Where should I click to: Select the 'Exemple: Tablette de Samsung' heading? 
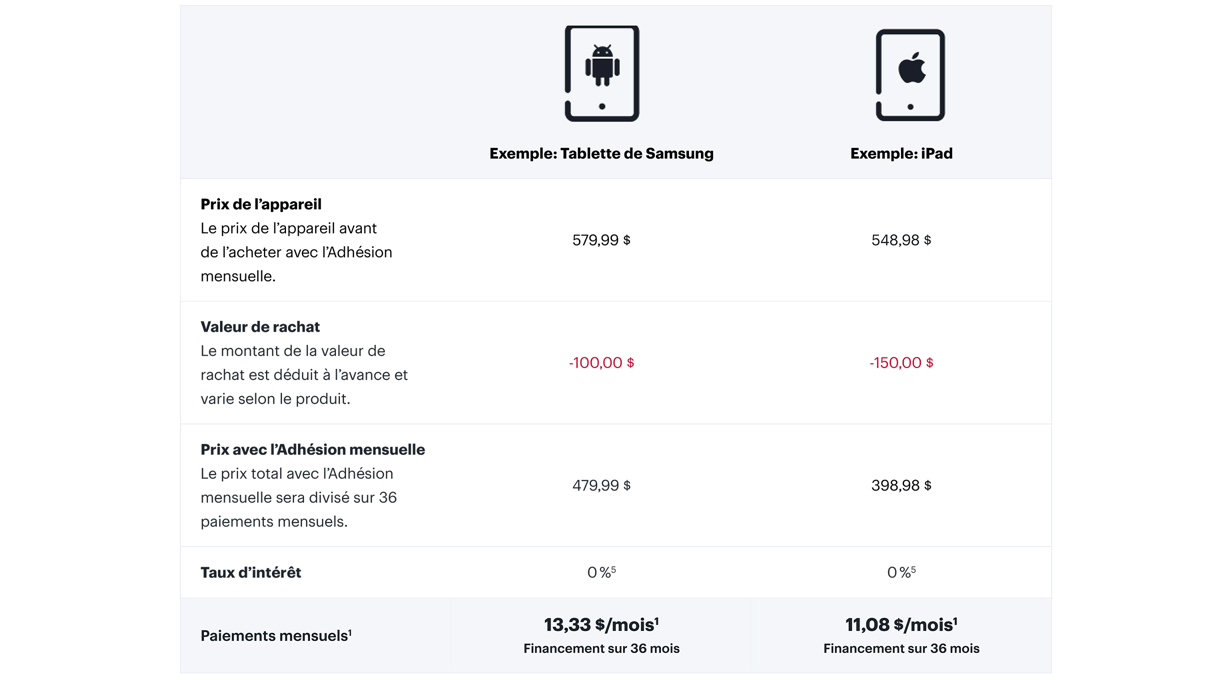click(x=601, y=153)
